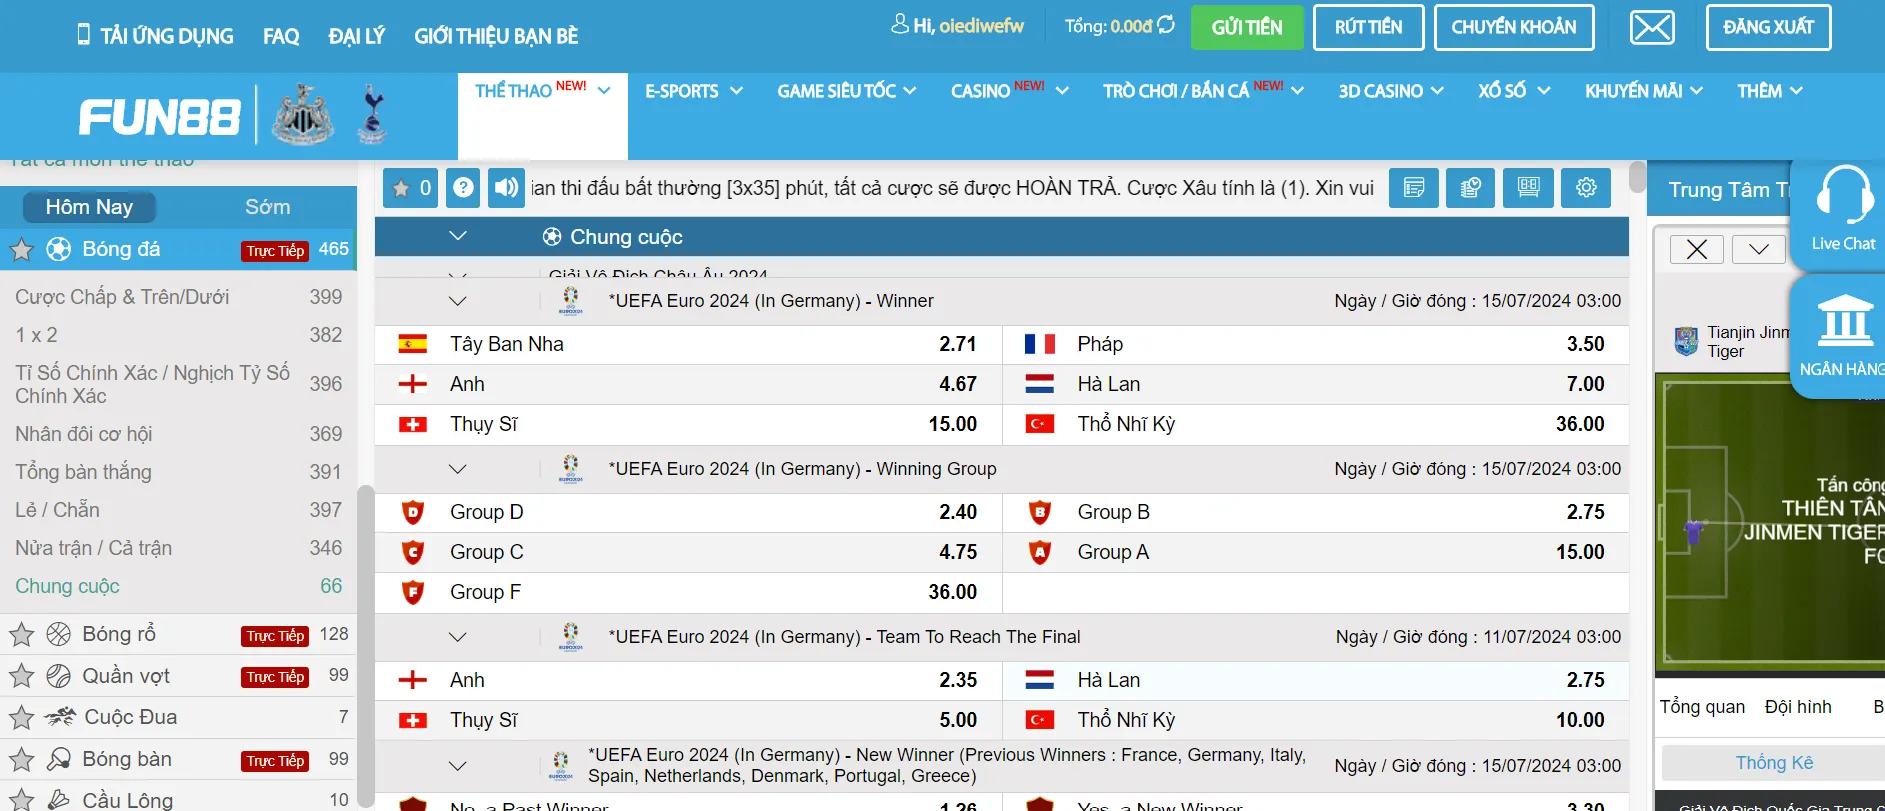
Task: Open the mail envelope inbox icon
Action: (x=1652, y=27)
